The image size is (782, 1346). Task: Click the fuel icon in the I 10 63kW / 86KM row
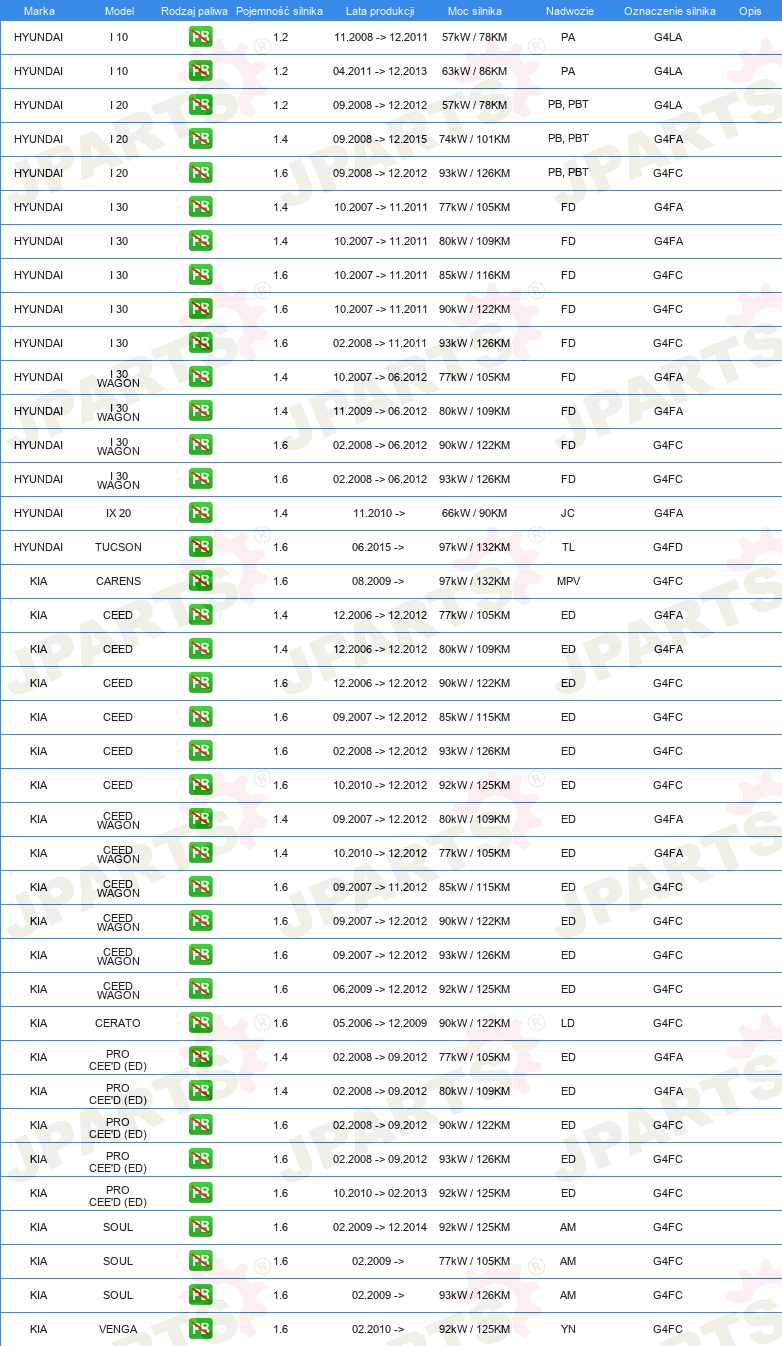(200, 71)
